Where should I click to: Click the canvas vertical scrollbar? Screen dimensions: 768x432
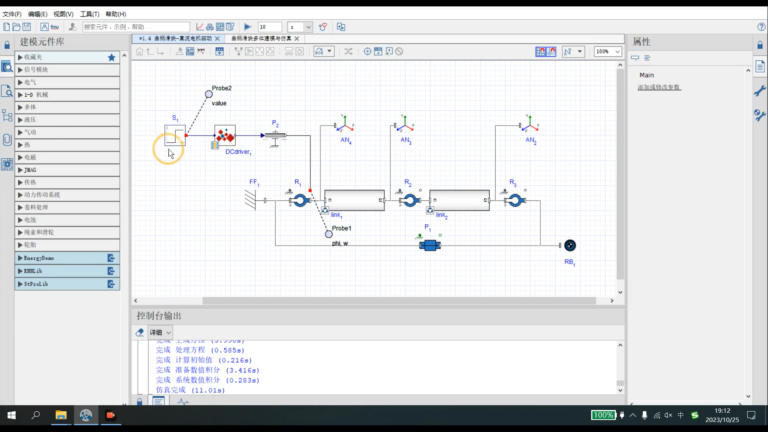620,175
